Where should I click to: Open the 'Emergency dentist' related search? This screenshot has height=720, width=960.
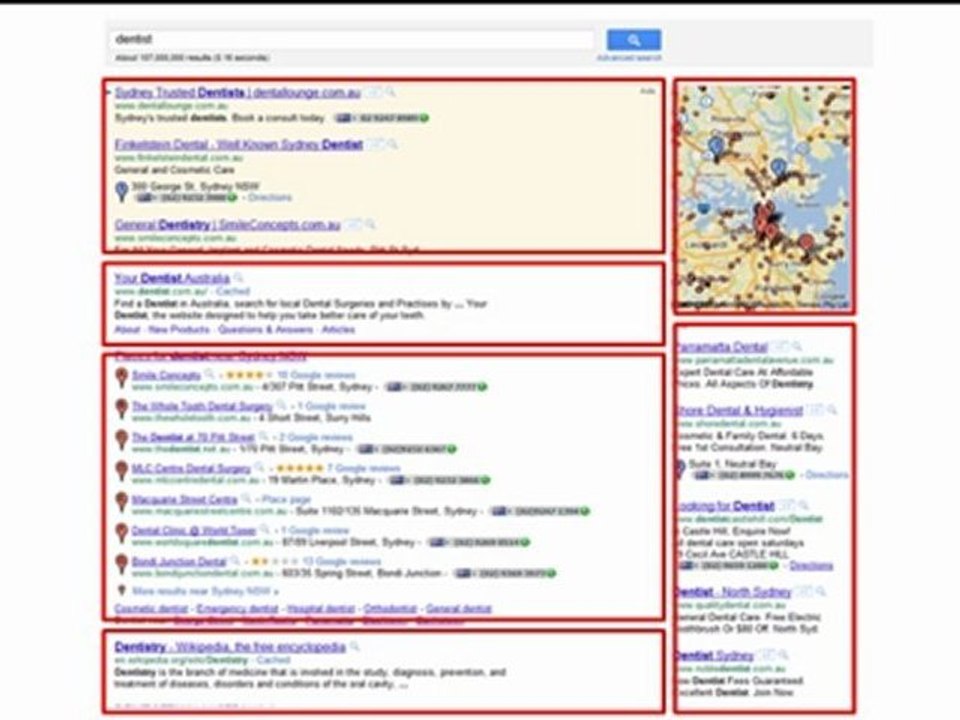(x=237, y=609)
